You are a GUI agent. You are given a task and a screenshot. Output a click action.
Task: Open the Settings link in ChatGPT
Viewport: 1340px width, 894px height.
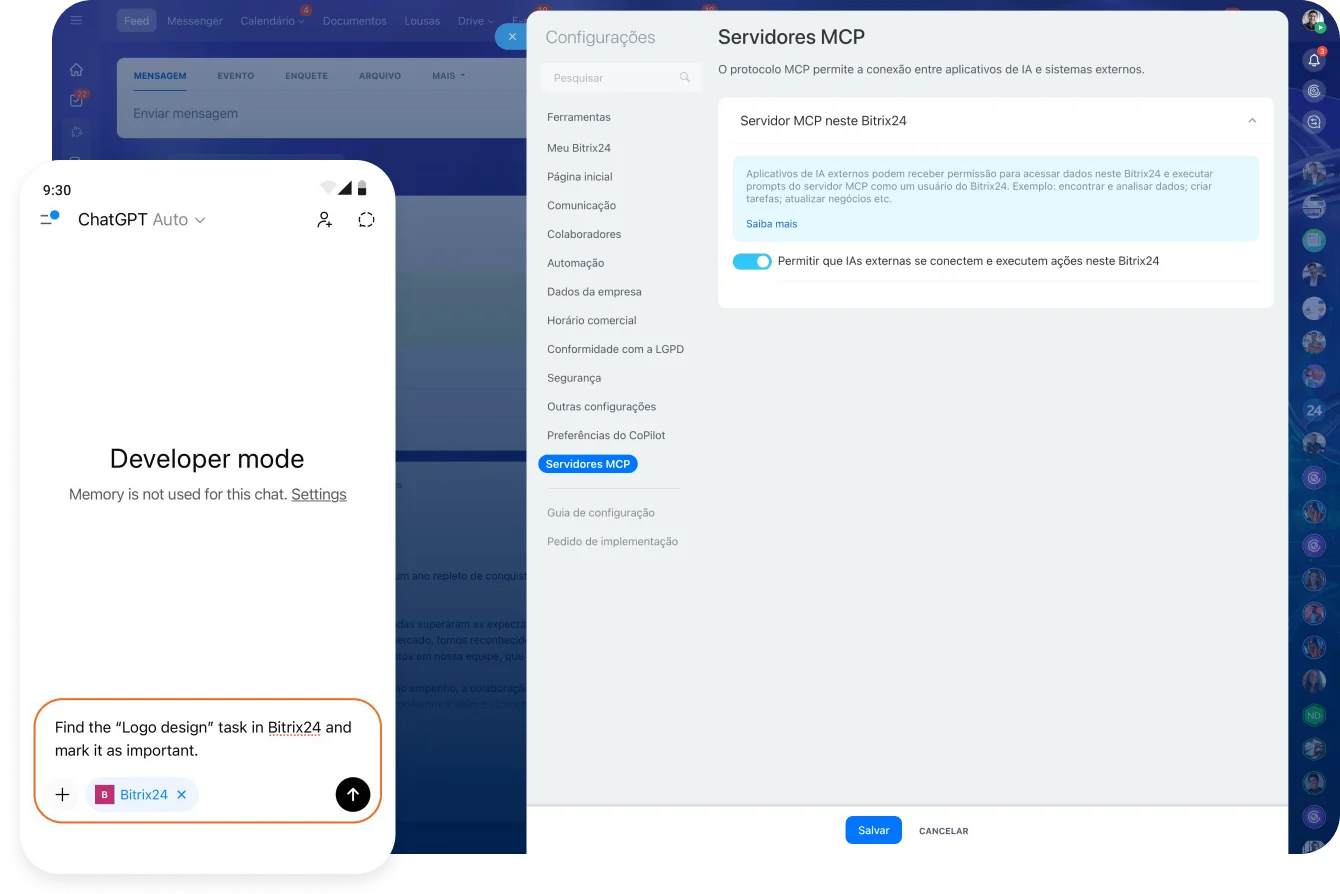pos(319,494)
